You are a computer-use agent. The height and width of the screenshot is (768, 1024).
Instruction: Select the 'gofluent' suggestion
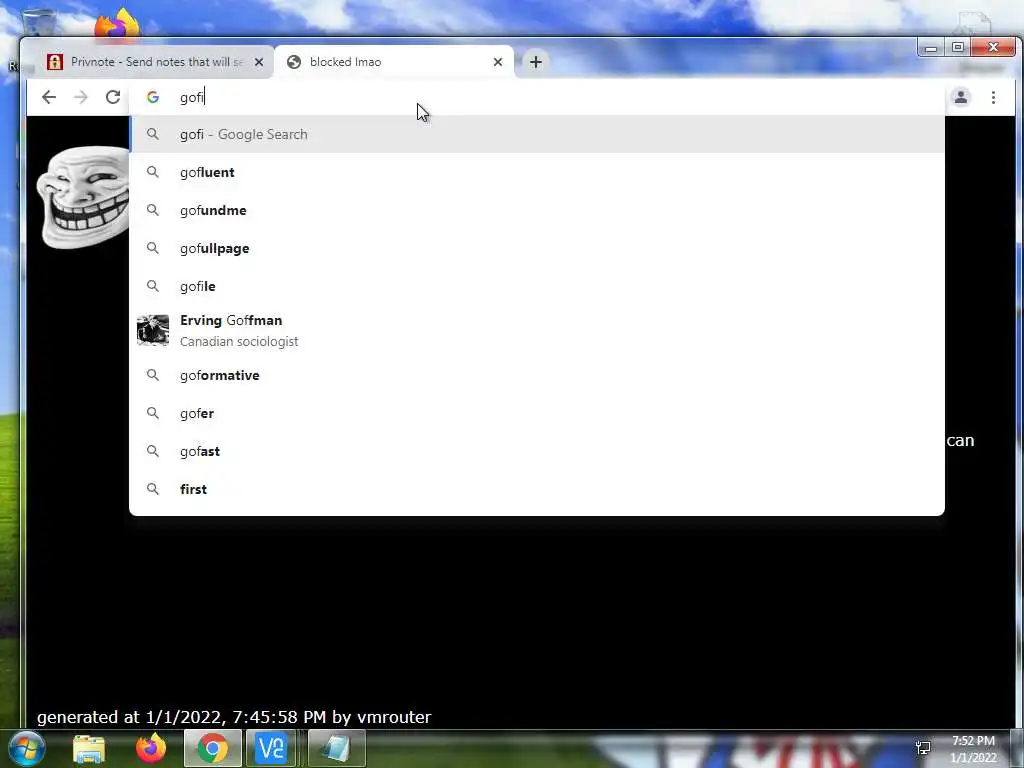(537, 172)
